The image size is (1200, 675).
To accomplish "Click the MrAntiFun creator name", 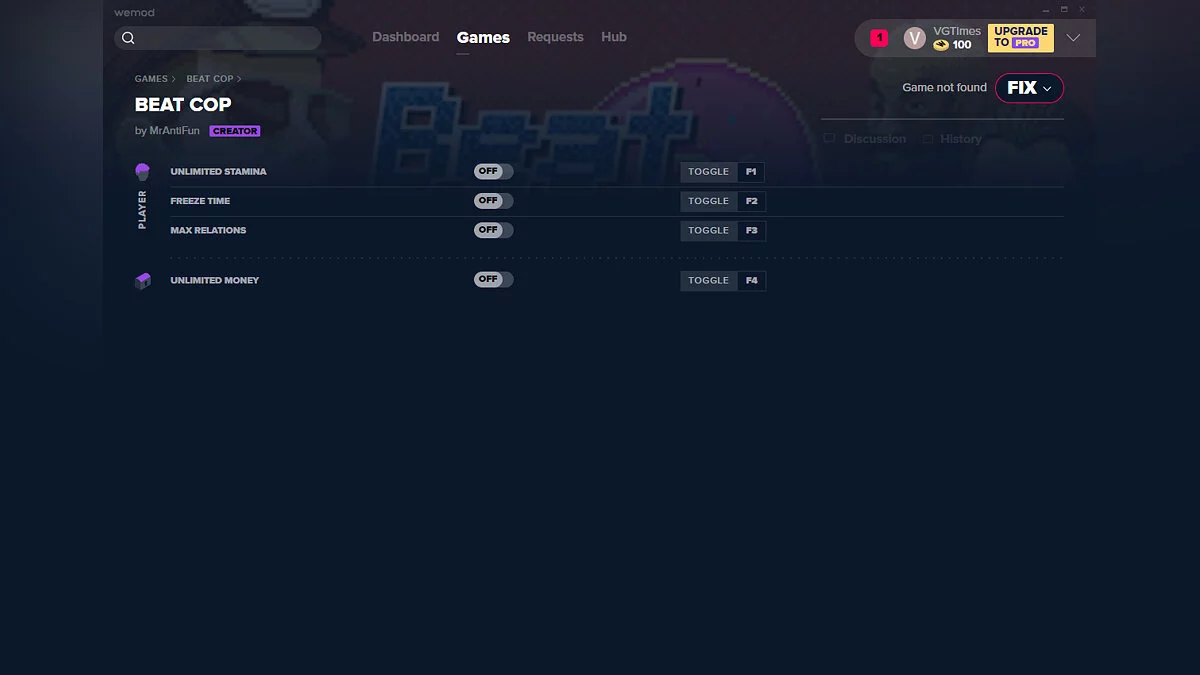I will (174, 131).
